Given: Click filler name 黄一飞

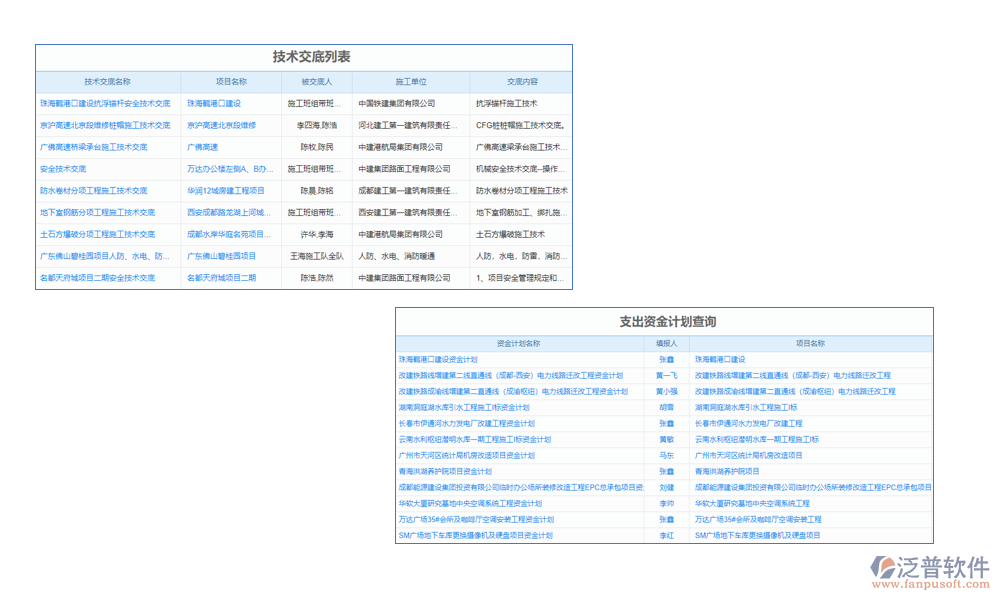Looking at the screenshot, I should (667, 375).
